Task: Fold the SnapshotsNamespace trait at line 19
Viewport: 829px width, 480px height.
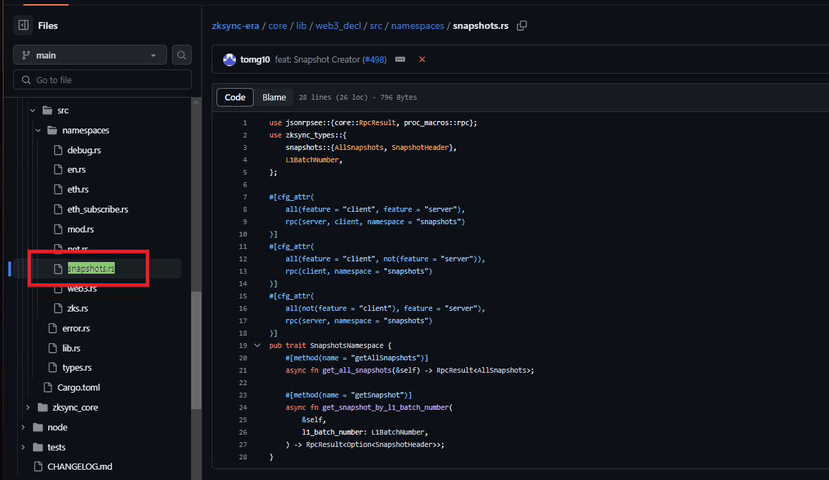Action: click(x=258, y=345)
